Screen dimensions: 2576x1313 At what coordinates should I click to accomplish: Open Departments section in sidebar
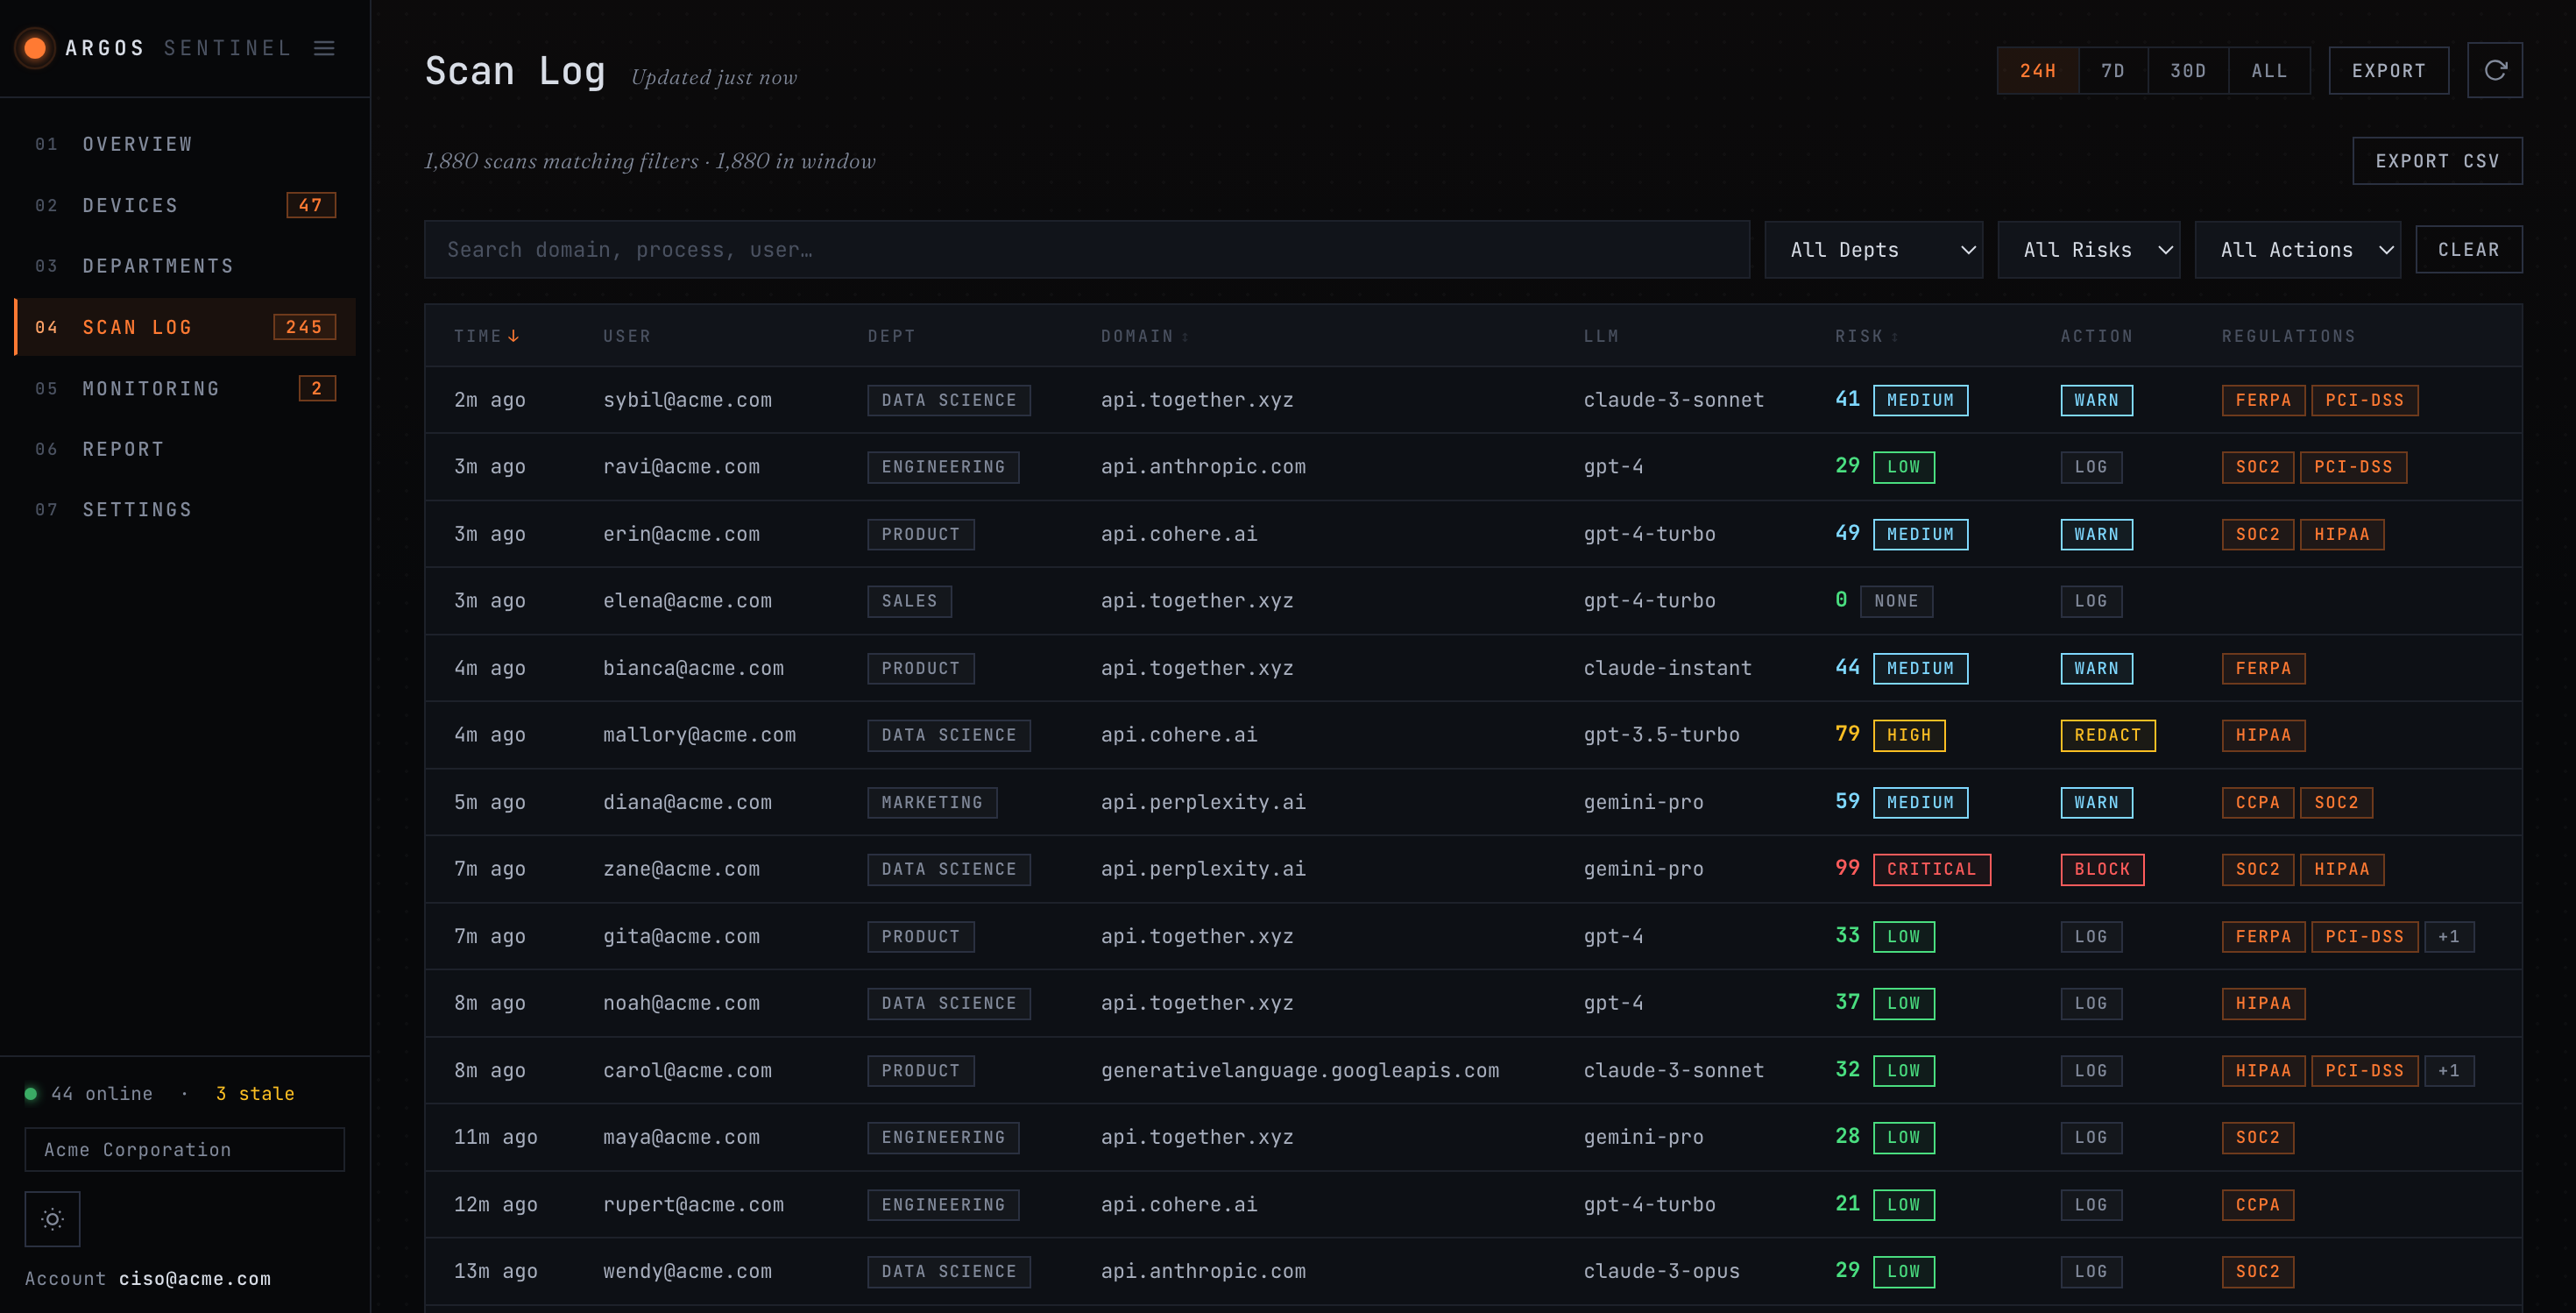coord(185,266)
